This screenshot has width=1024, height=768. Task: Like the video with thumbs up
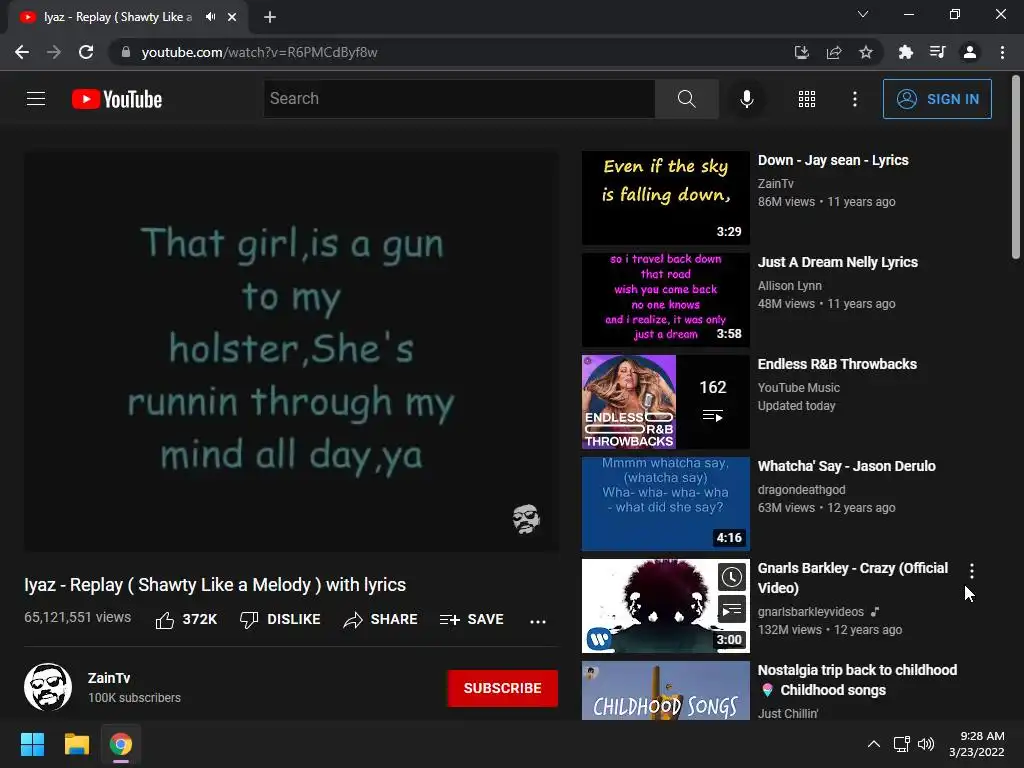pyautogui.click(x=186, y=619)
